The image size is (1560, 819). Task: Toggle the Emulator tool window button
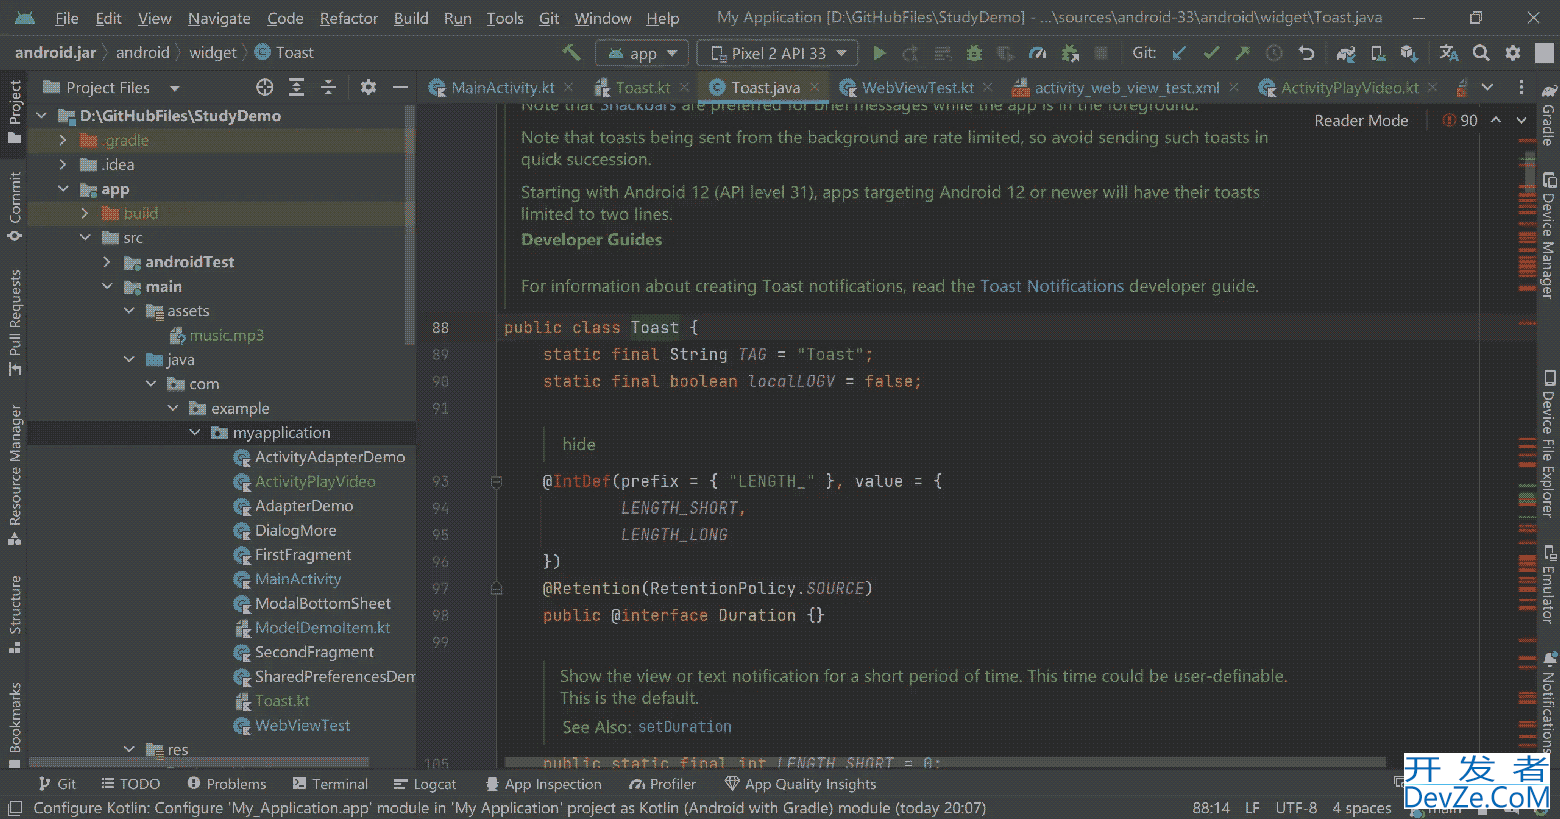point(1548,584)
